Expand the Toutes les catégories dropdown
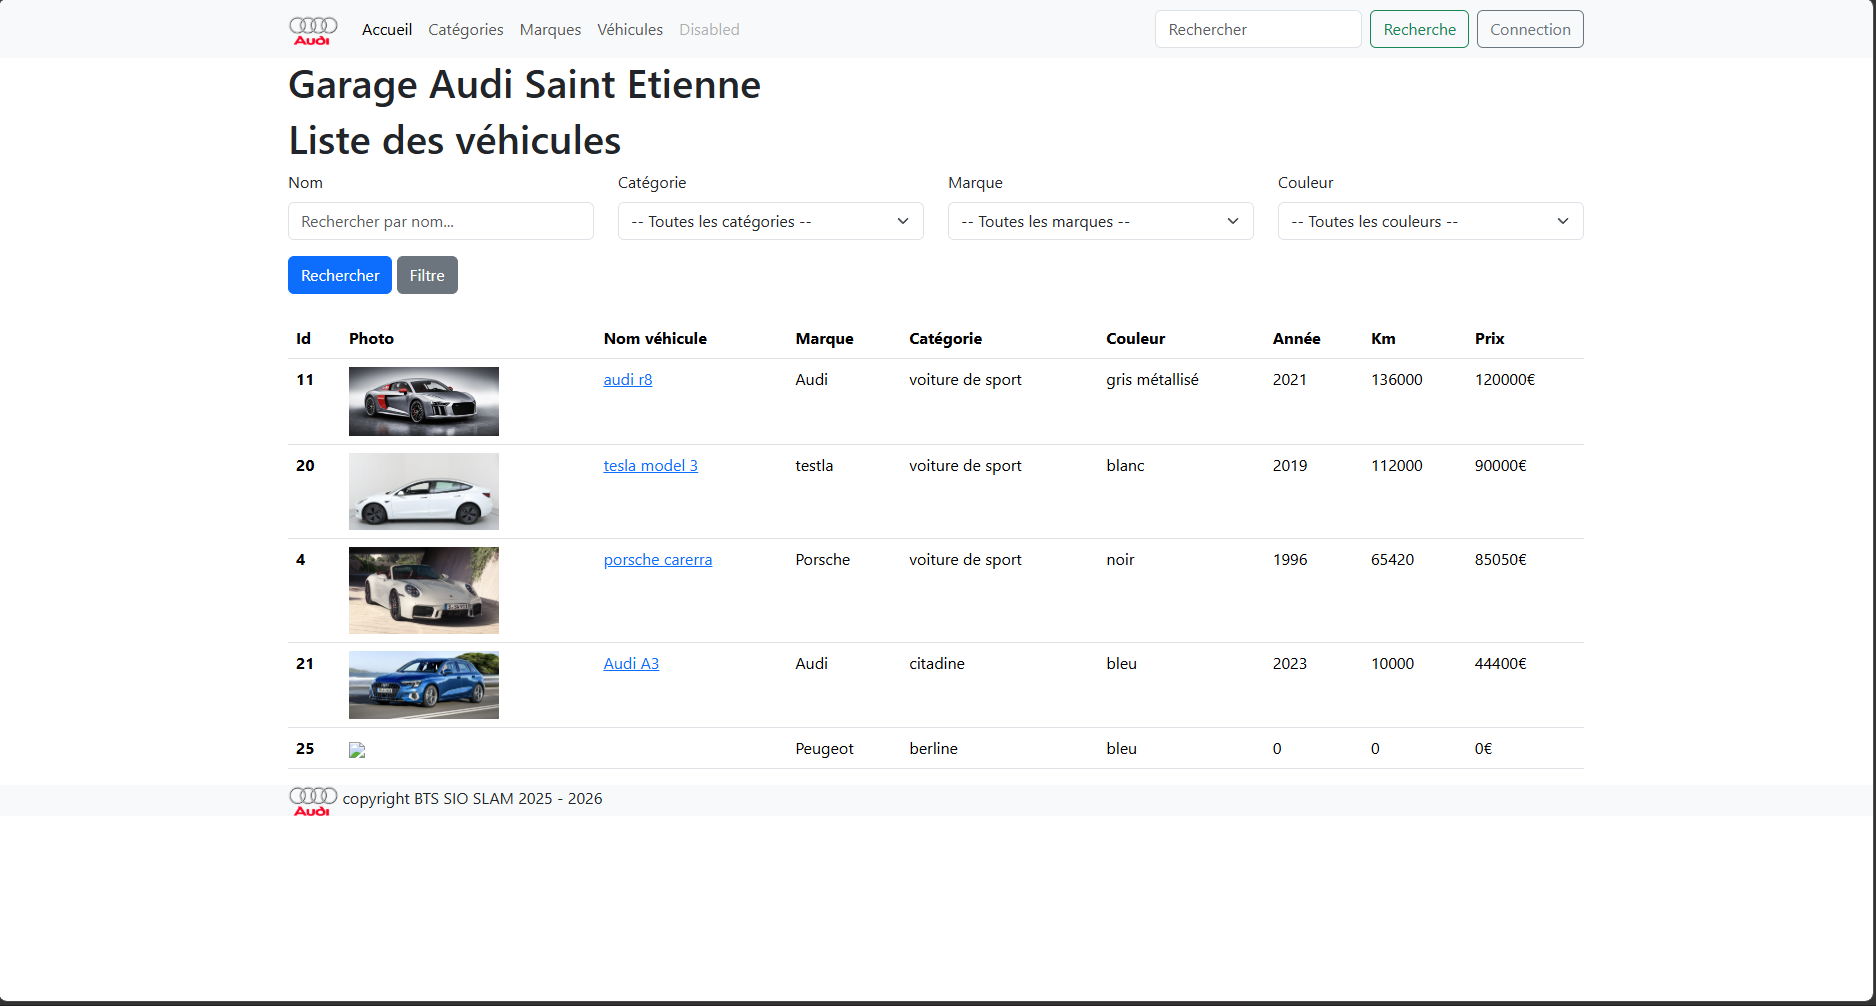 point(771,221)
